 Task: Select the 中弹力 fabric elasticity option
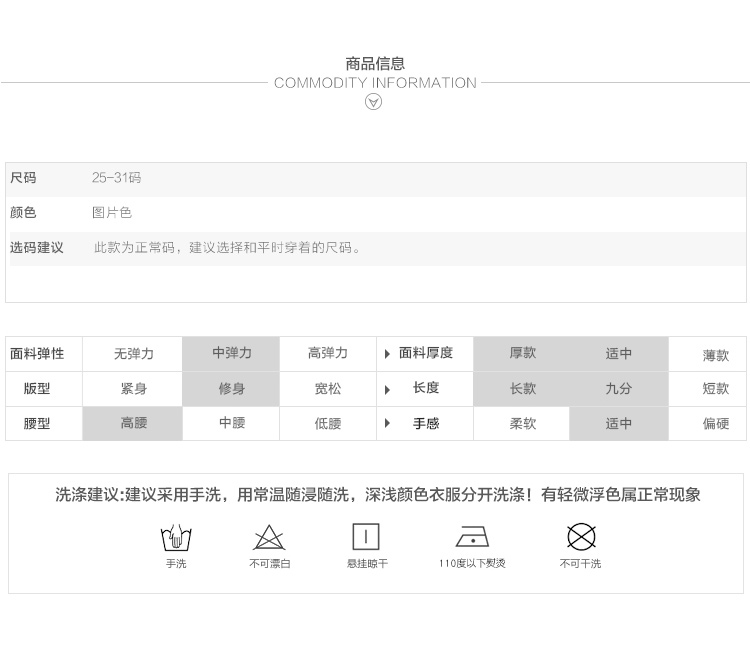click(232, 353)
